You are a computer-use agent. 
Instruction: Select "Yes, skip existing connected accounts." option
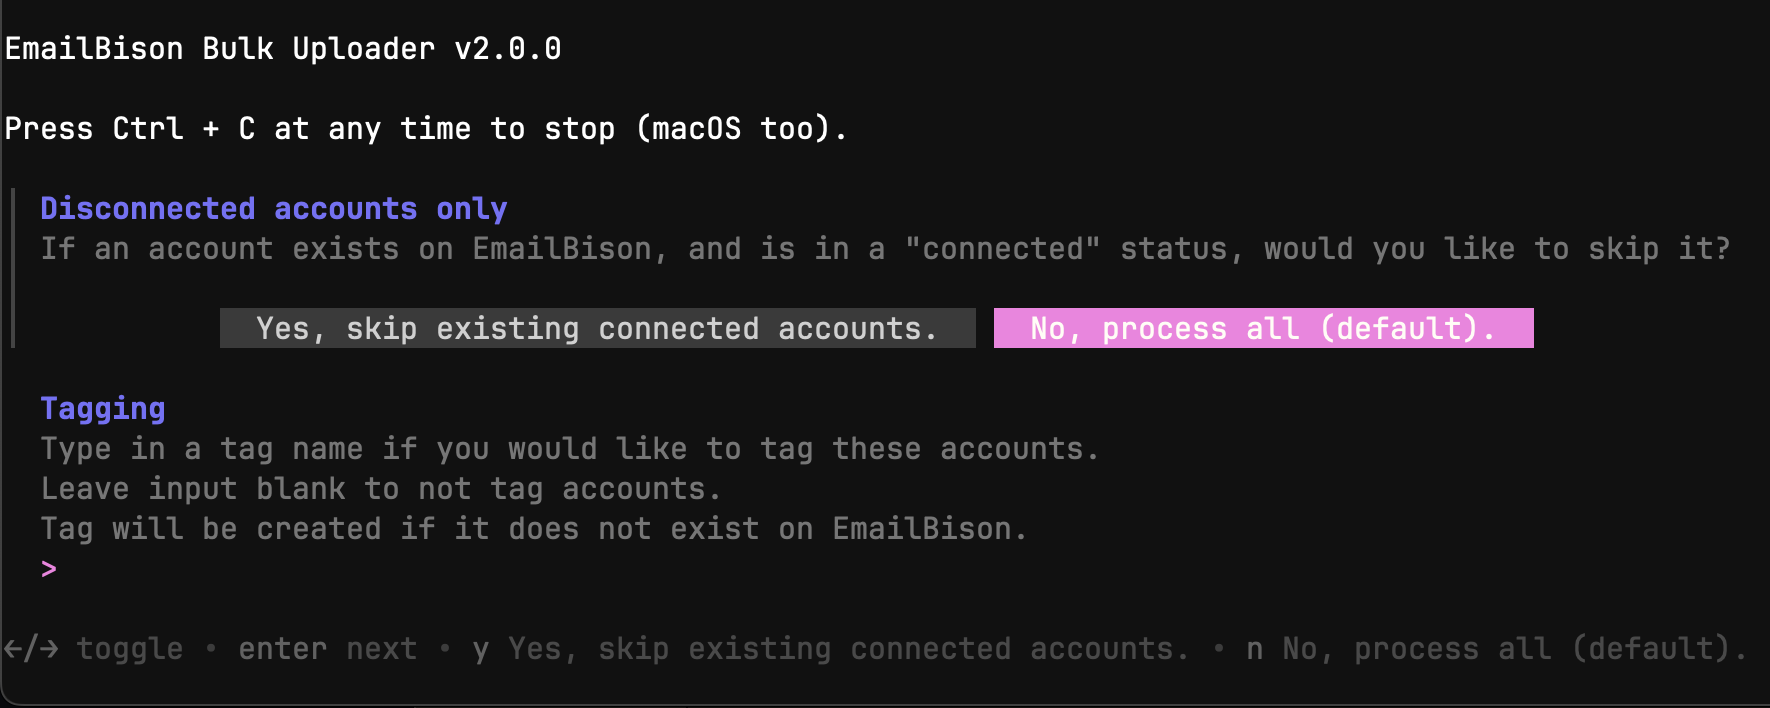pos(597,328)
